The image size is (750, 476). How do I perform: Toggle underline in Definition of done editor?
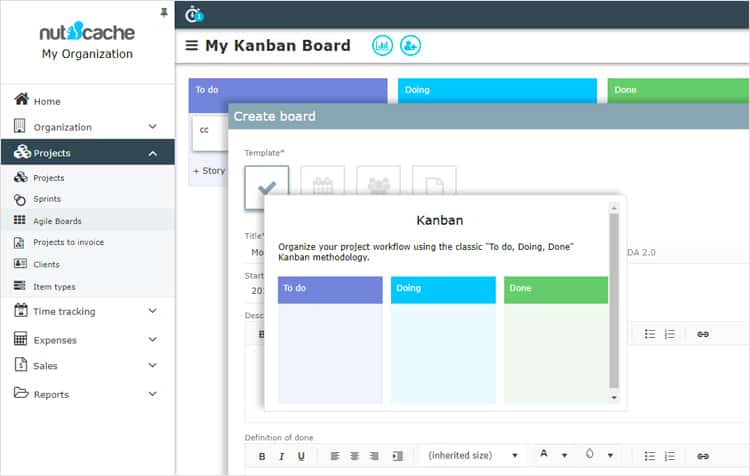(300, 456)
